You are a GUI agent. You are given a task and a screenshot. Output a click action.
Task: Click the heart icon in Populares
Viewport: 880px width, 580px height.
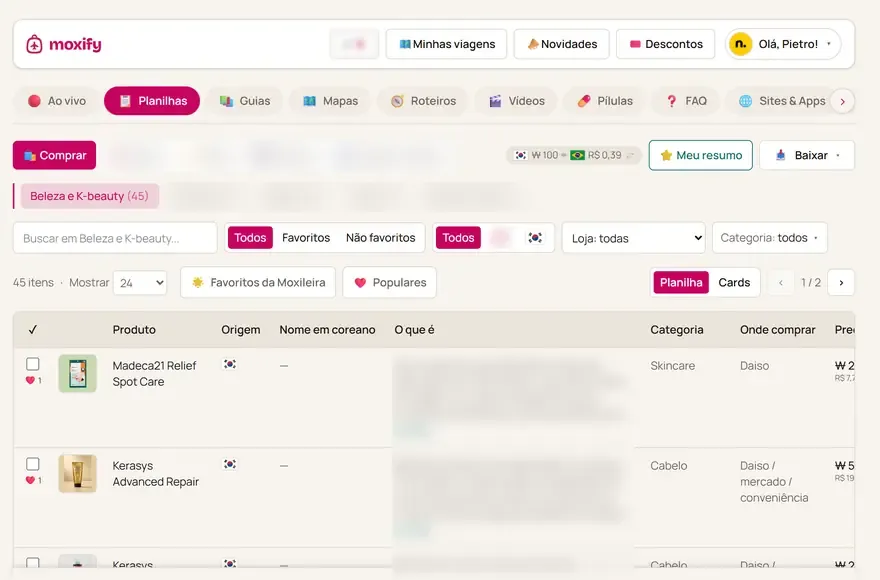click(360, 283)
